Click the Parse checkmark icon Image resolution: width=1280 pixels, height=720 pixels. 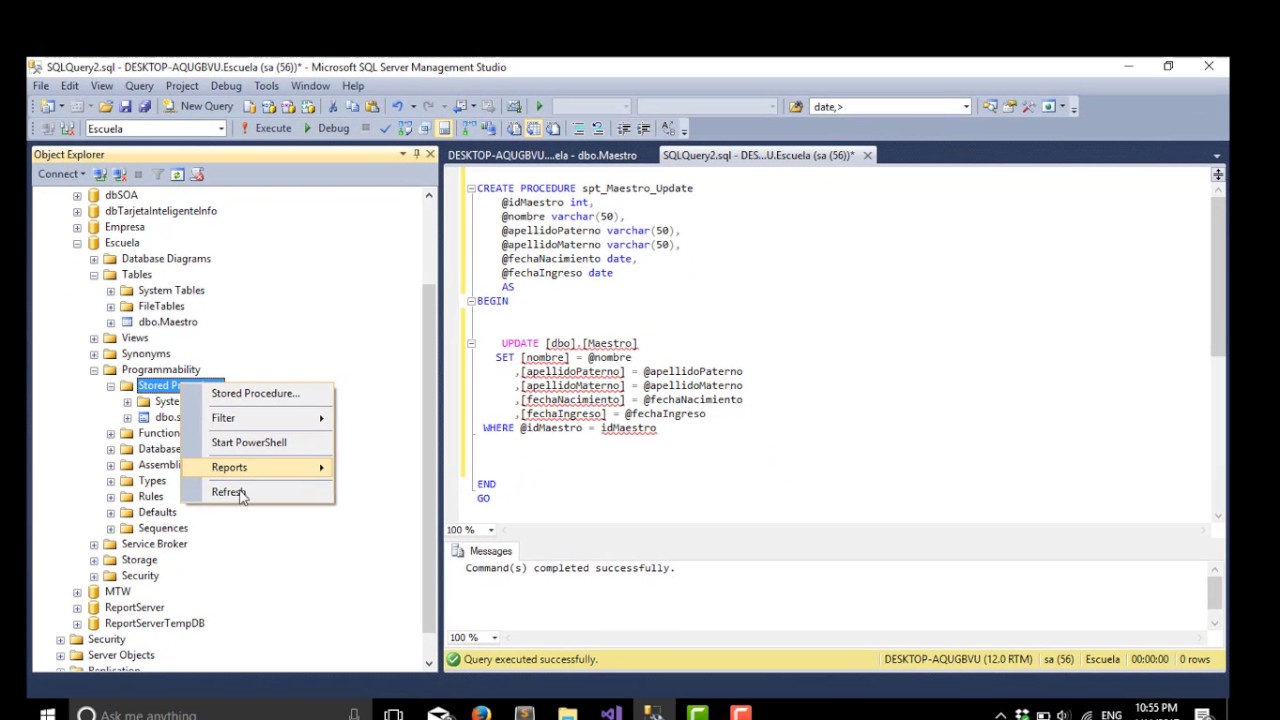coord(385,128)
